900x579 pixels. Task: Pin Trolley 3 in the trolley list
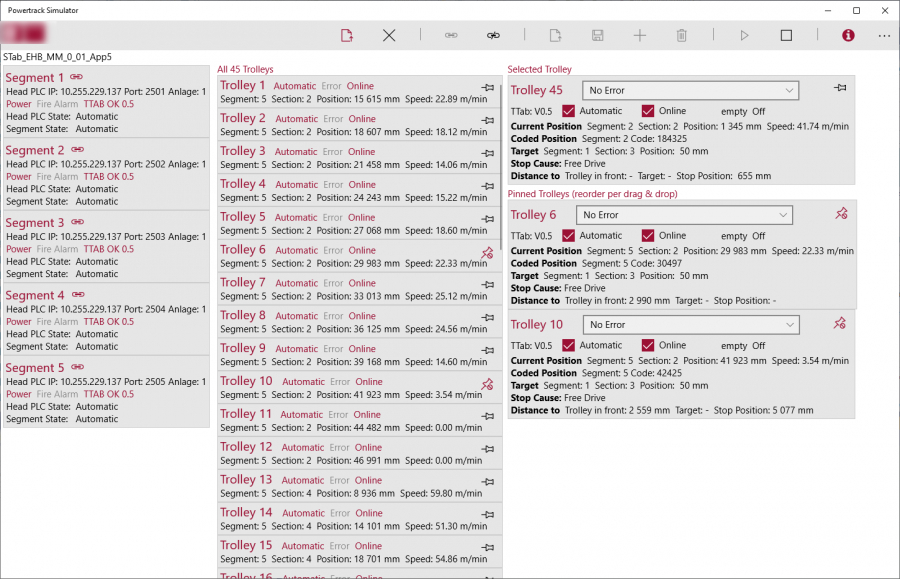click(487, 153)
